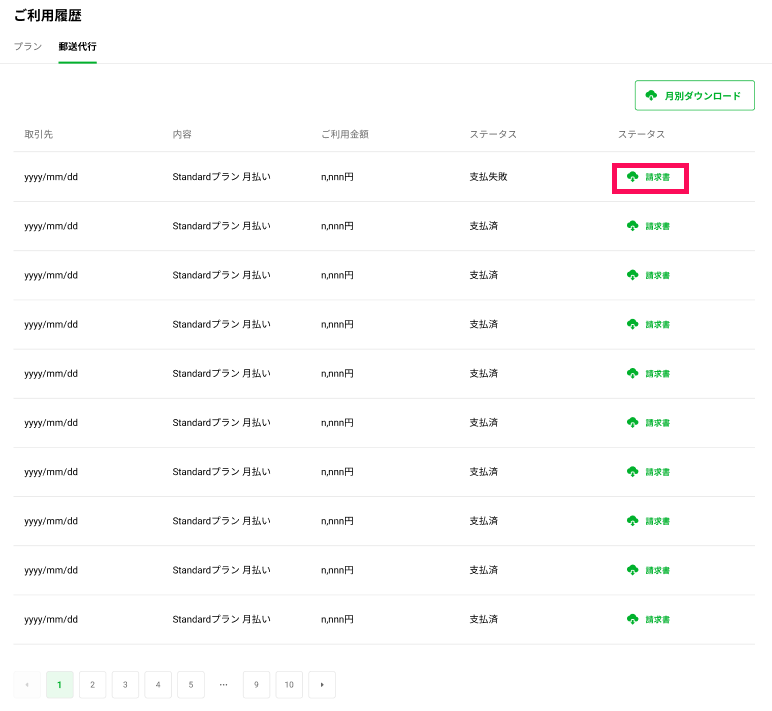Click the previous page arrow

tap(27, 685)
